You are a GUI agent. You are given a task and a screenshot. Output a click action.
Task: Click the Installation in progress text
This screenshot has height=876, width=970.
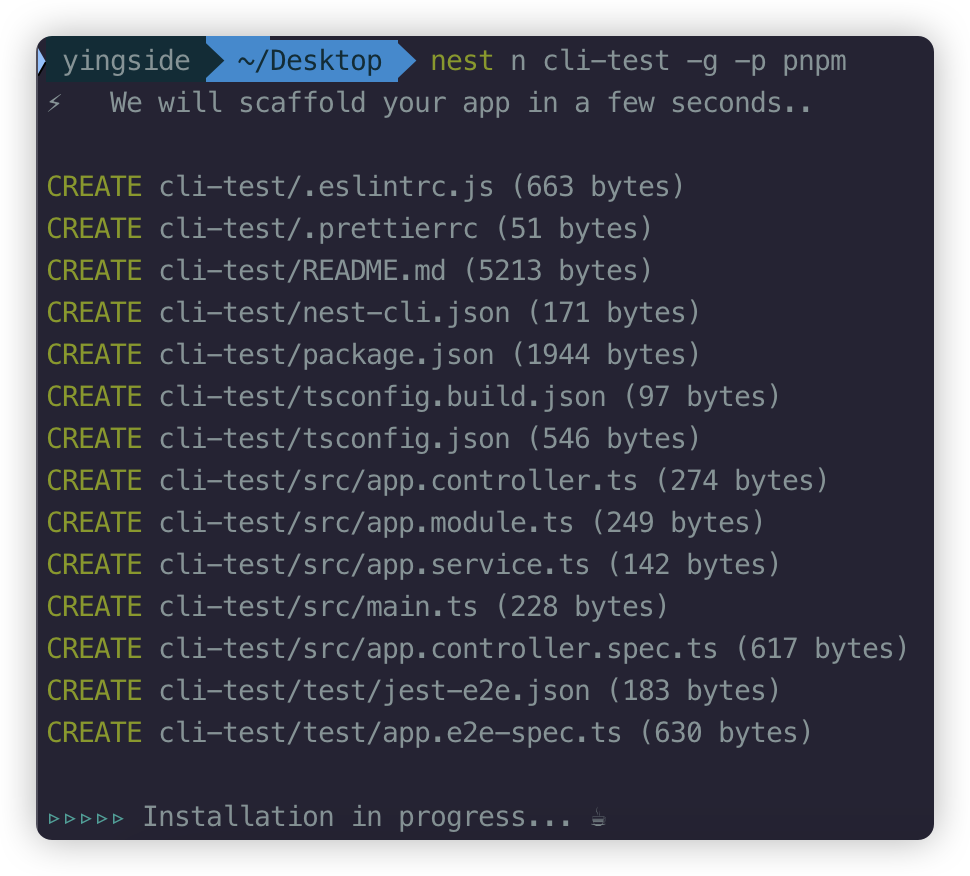[x=357, y=817]
